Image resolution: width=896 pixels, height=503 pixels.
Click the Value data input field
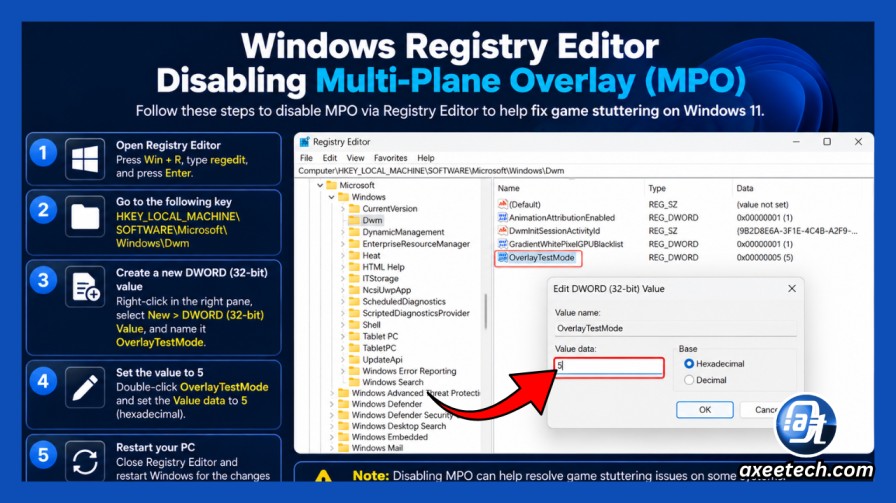[x=609, y=366]
